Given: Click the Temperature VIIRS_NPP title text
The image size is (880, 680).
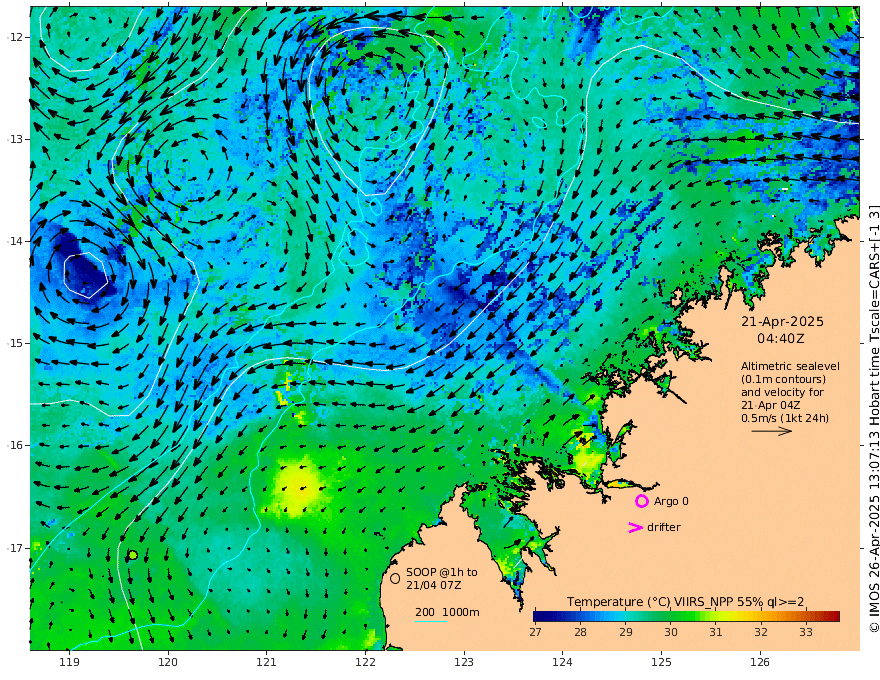Looking at the screenshot, I should point(685,602).
